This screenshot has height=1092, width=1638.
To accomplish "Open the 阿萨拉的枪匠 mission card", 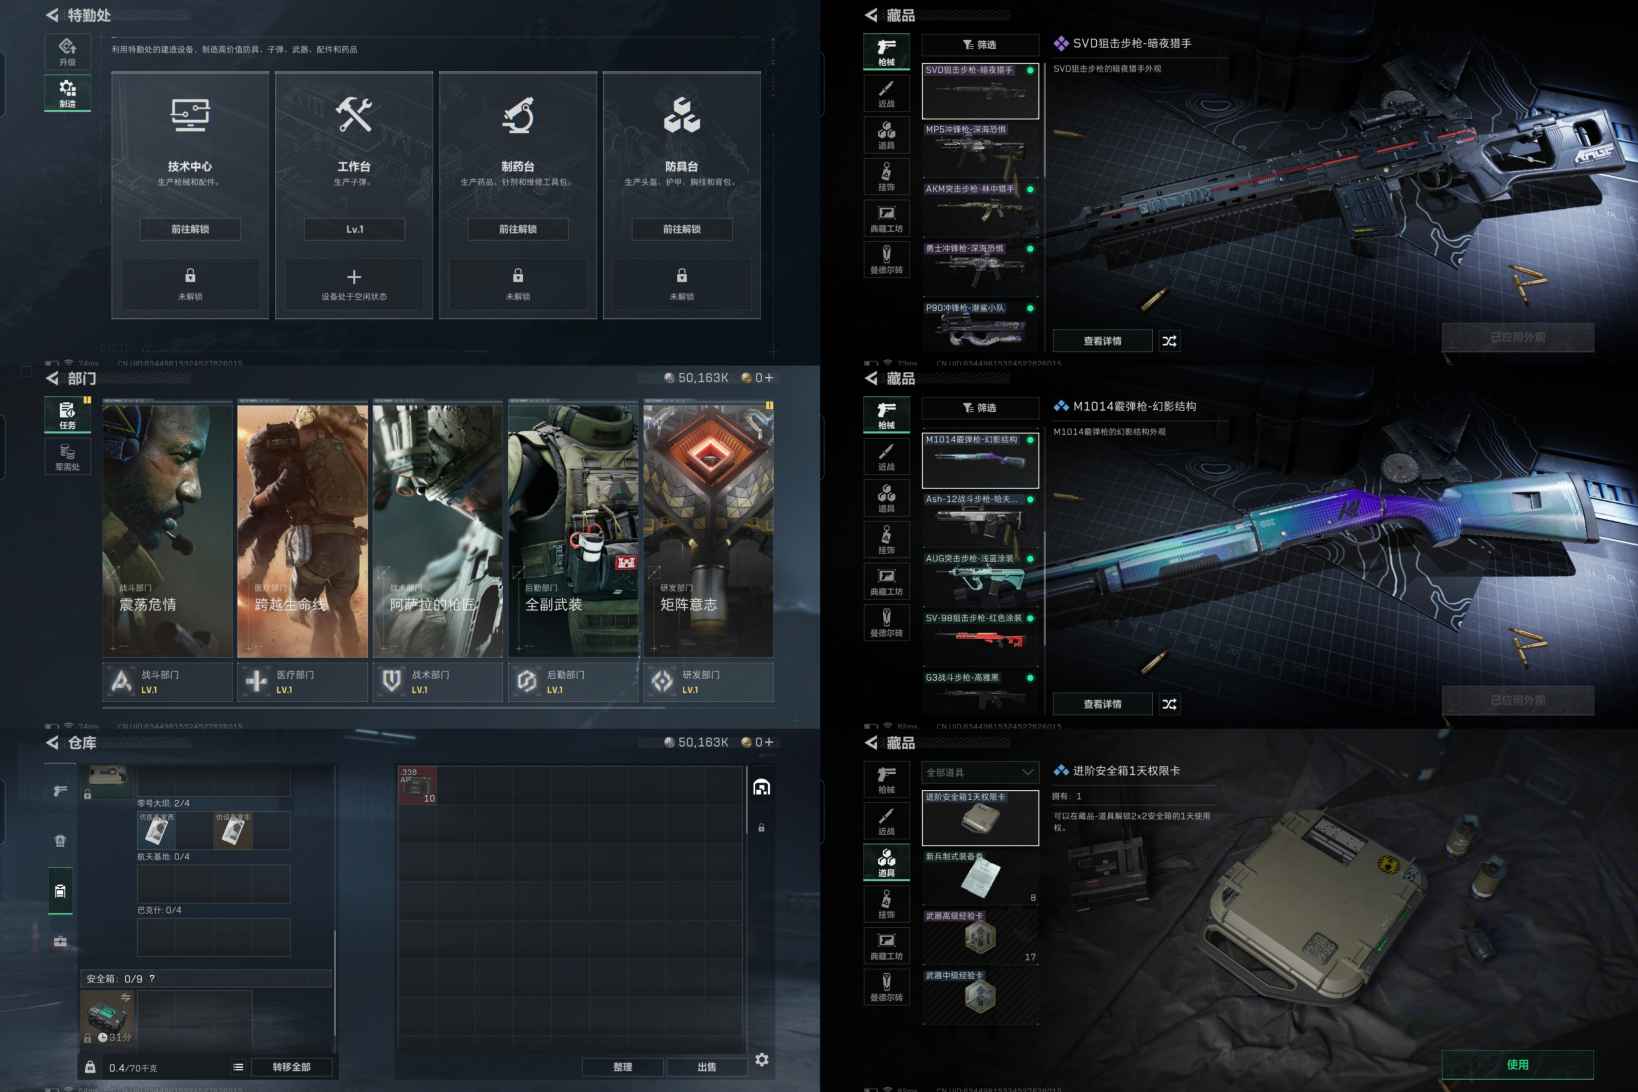I will tap(438, 529).
